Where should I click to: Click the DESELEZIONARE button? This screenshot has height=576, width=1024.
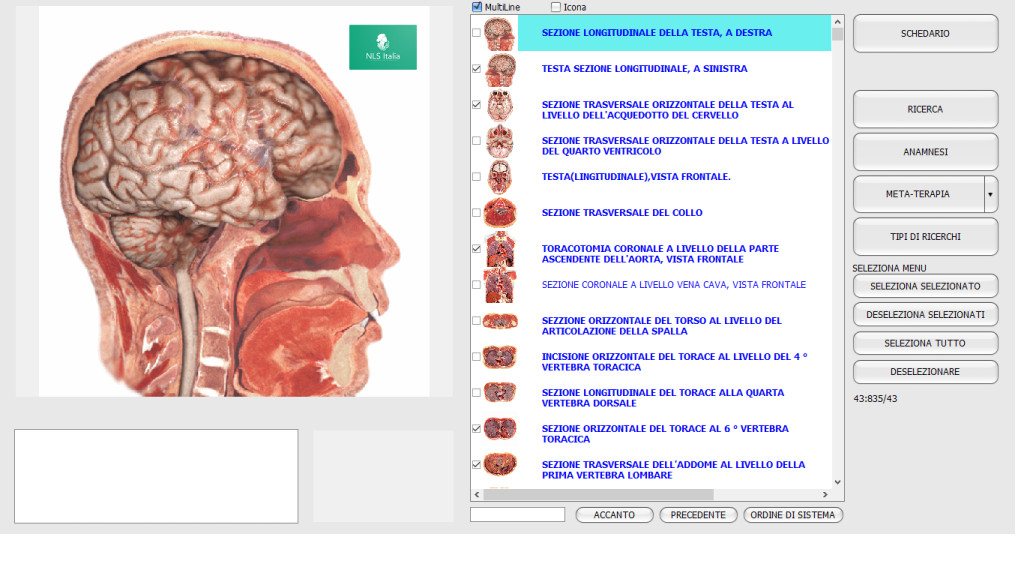pos(925,372)
